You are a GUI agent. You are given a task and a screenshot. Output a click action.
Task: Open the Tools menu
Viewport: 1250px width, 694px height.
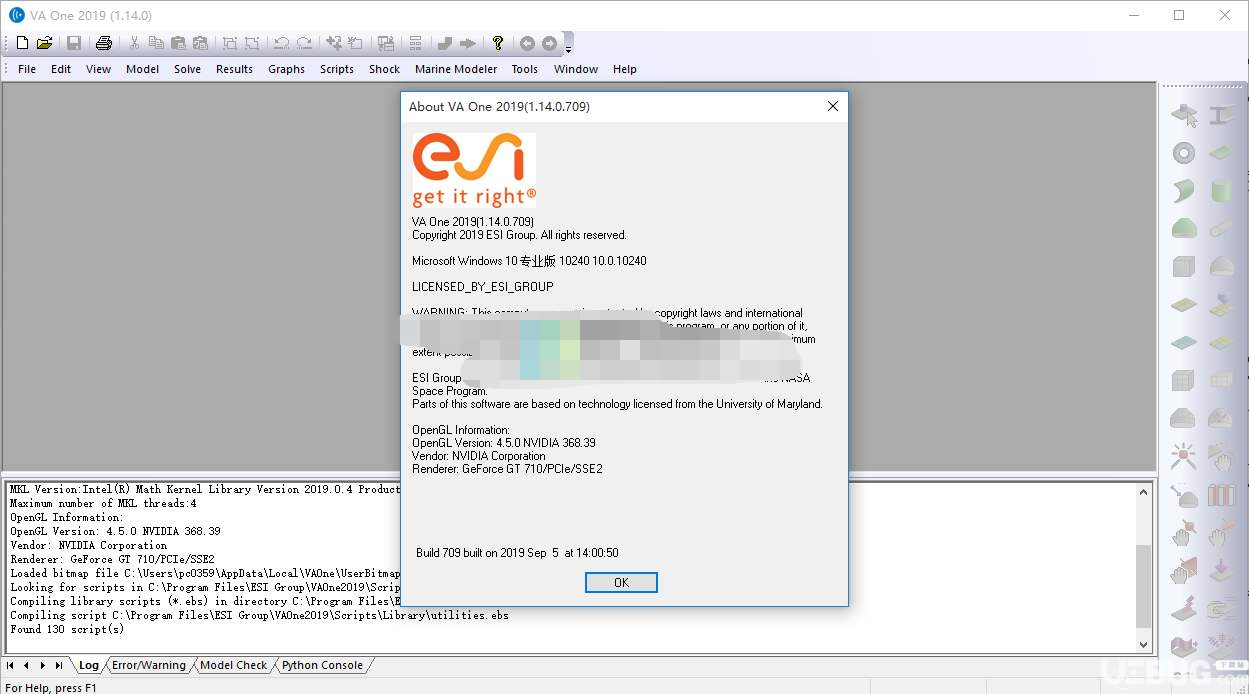525,69
